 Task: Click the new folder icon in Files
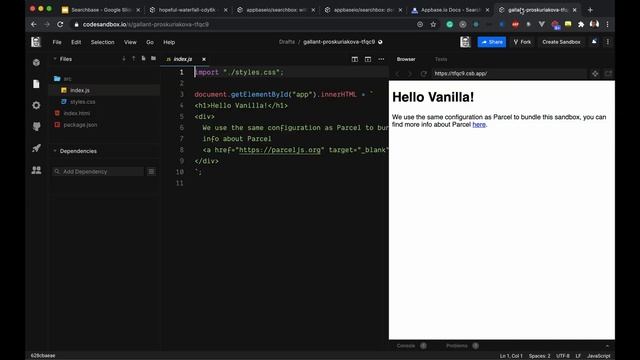point(153,59)
